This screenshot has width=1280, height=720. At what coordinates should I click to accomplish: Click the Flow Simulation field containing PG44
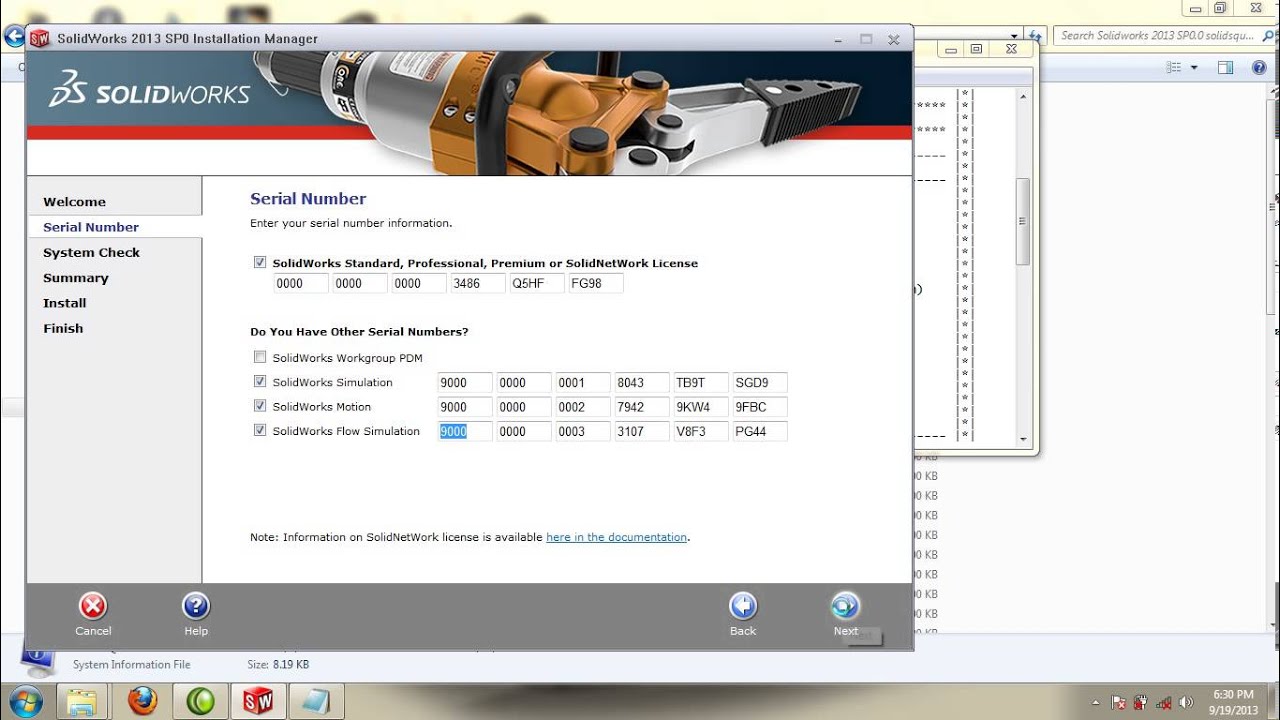point(760,431)
